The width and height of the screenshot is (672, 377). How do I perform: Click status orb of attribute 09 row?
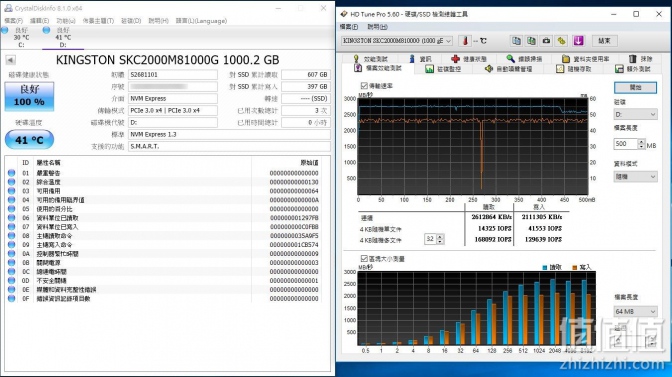[12, 245]
